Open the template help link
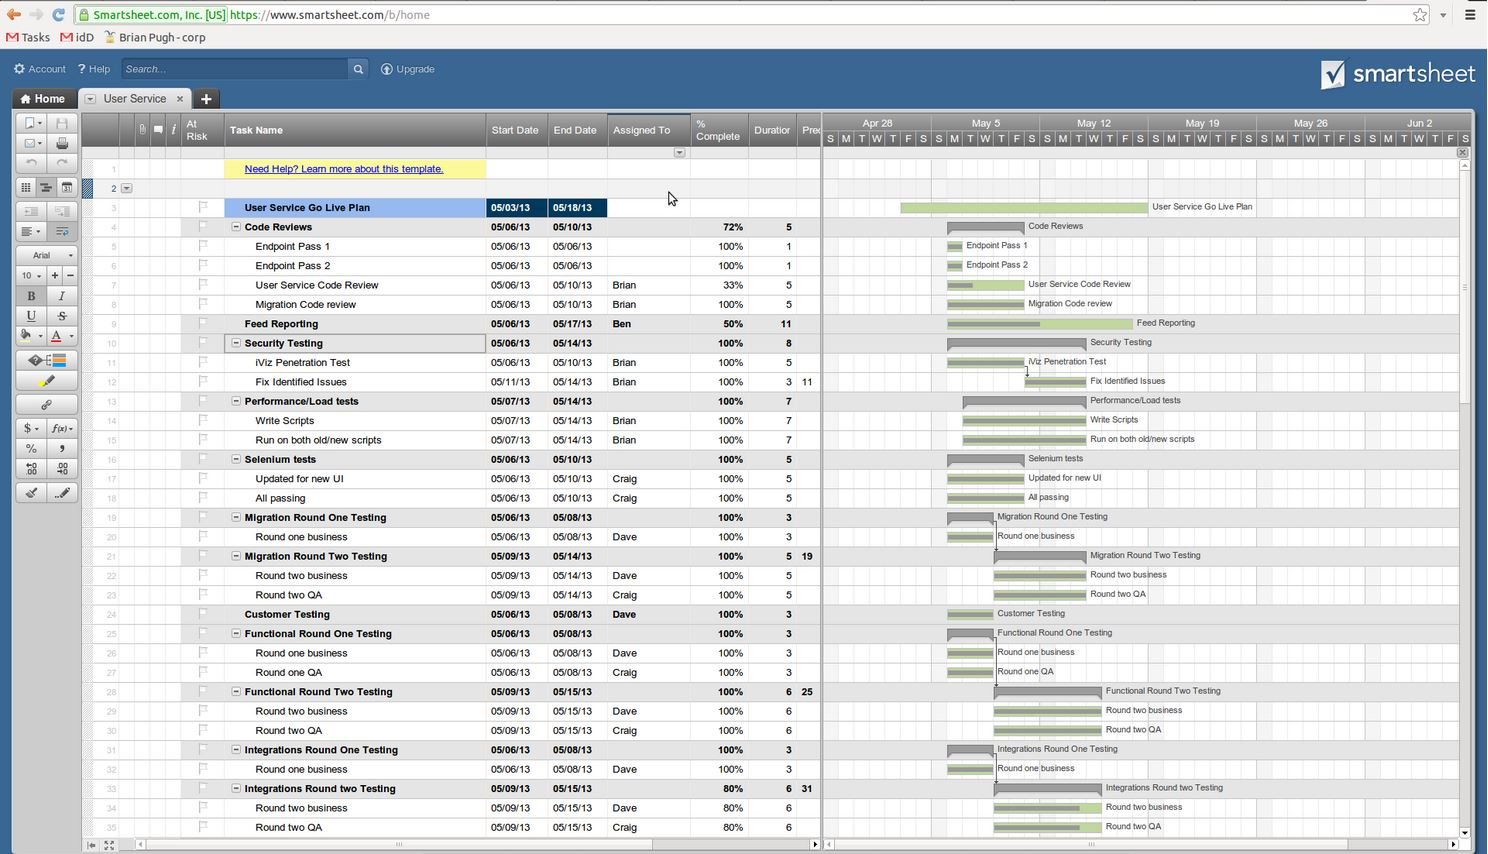The image size is (1488, 854). click(x=343, y=169)
